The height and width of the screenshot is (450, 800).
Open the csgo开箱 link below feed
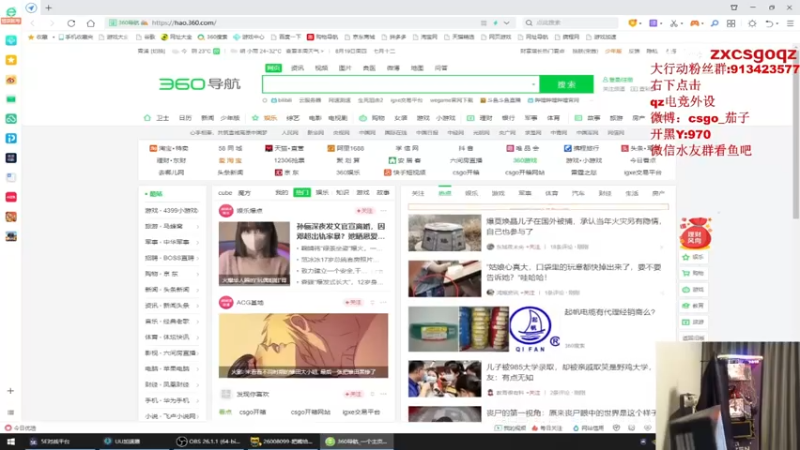point(253,412)
